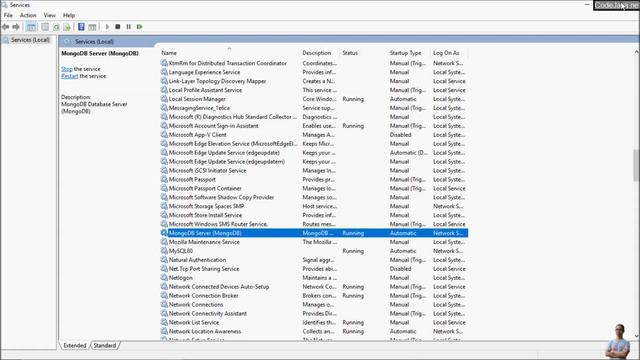The width and height of the screenshot is (640, 360).
Task: Click the scrollbar up arrow
Action: (636, 52)
